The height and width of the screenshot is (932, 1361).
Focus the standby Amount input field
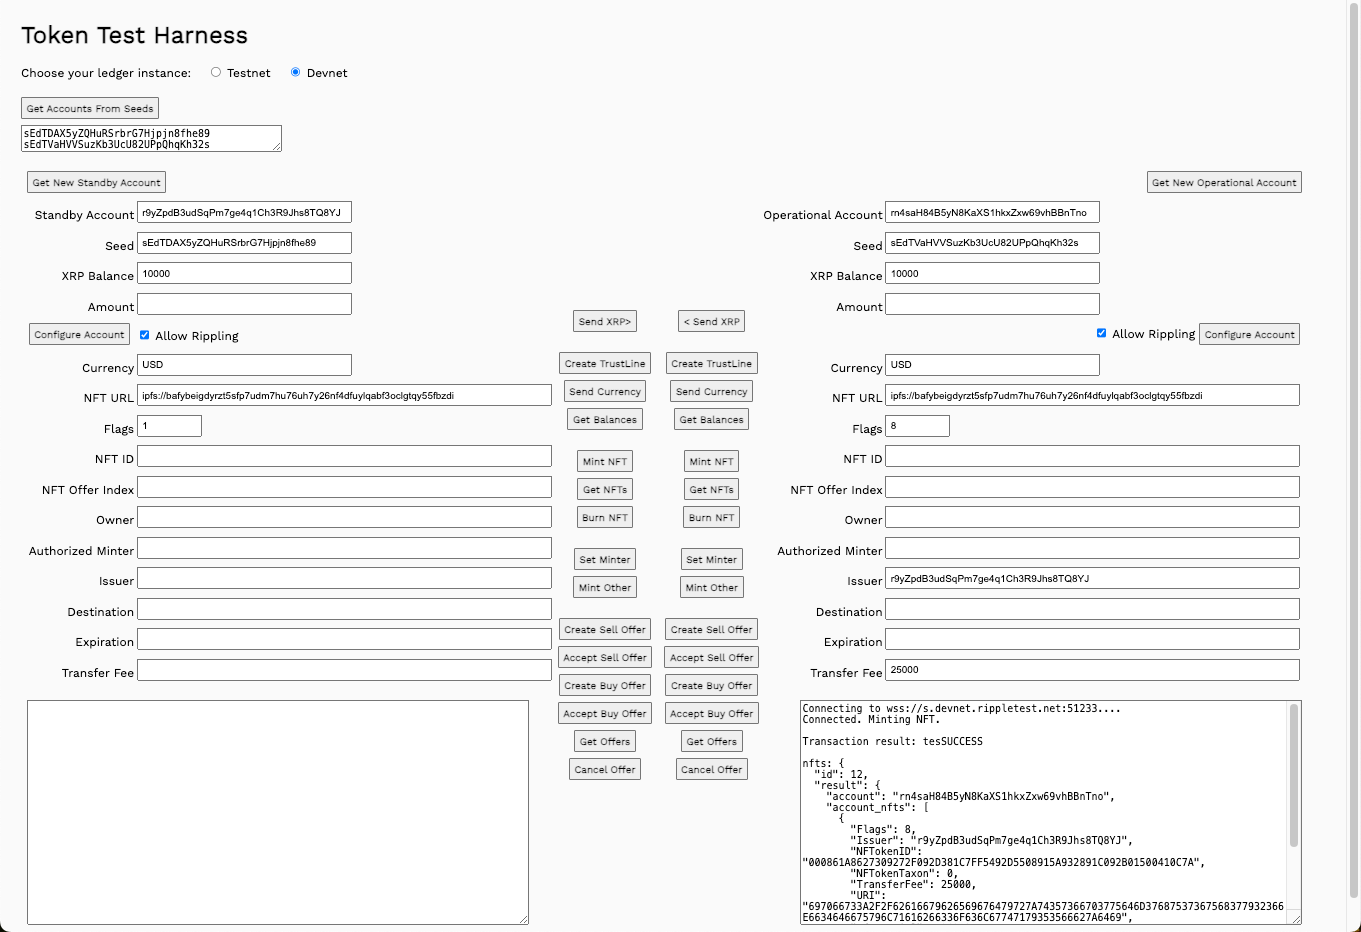point(244,304)
